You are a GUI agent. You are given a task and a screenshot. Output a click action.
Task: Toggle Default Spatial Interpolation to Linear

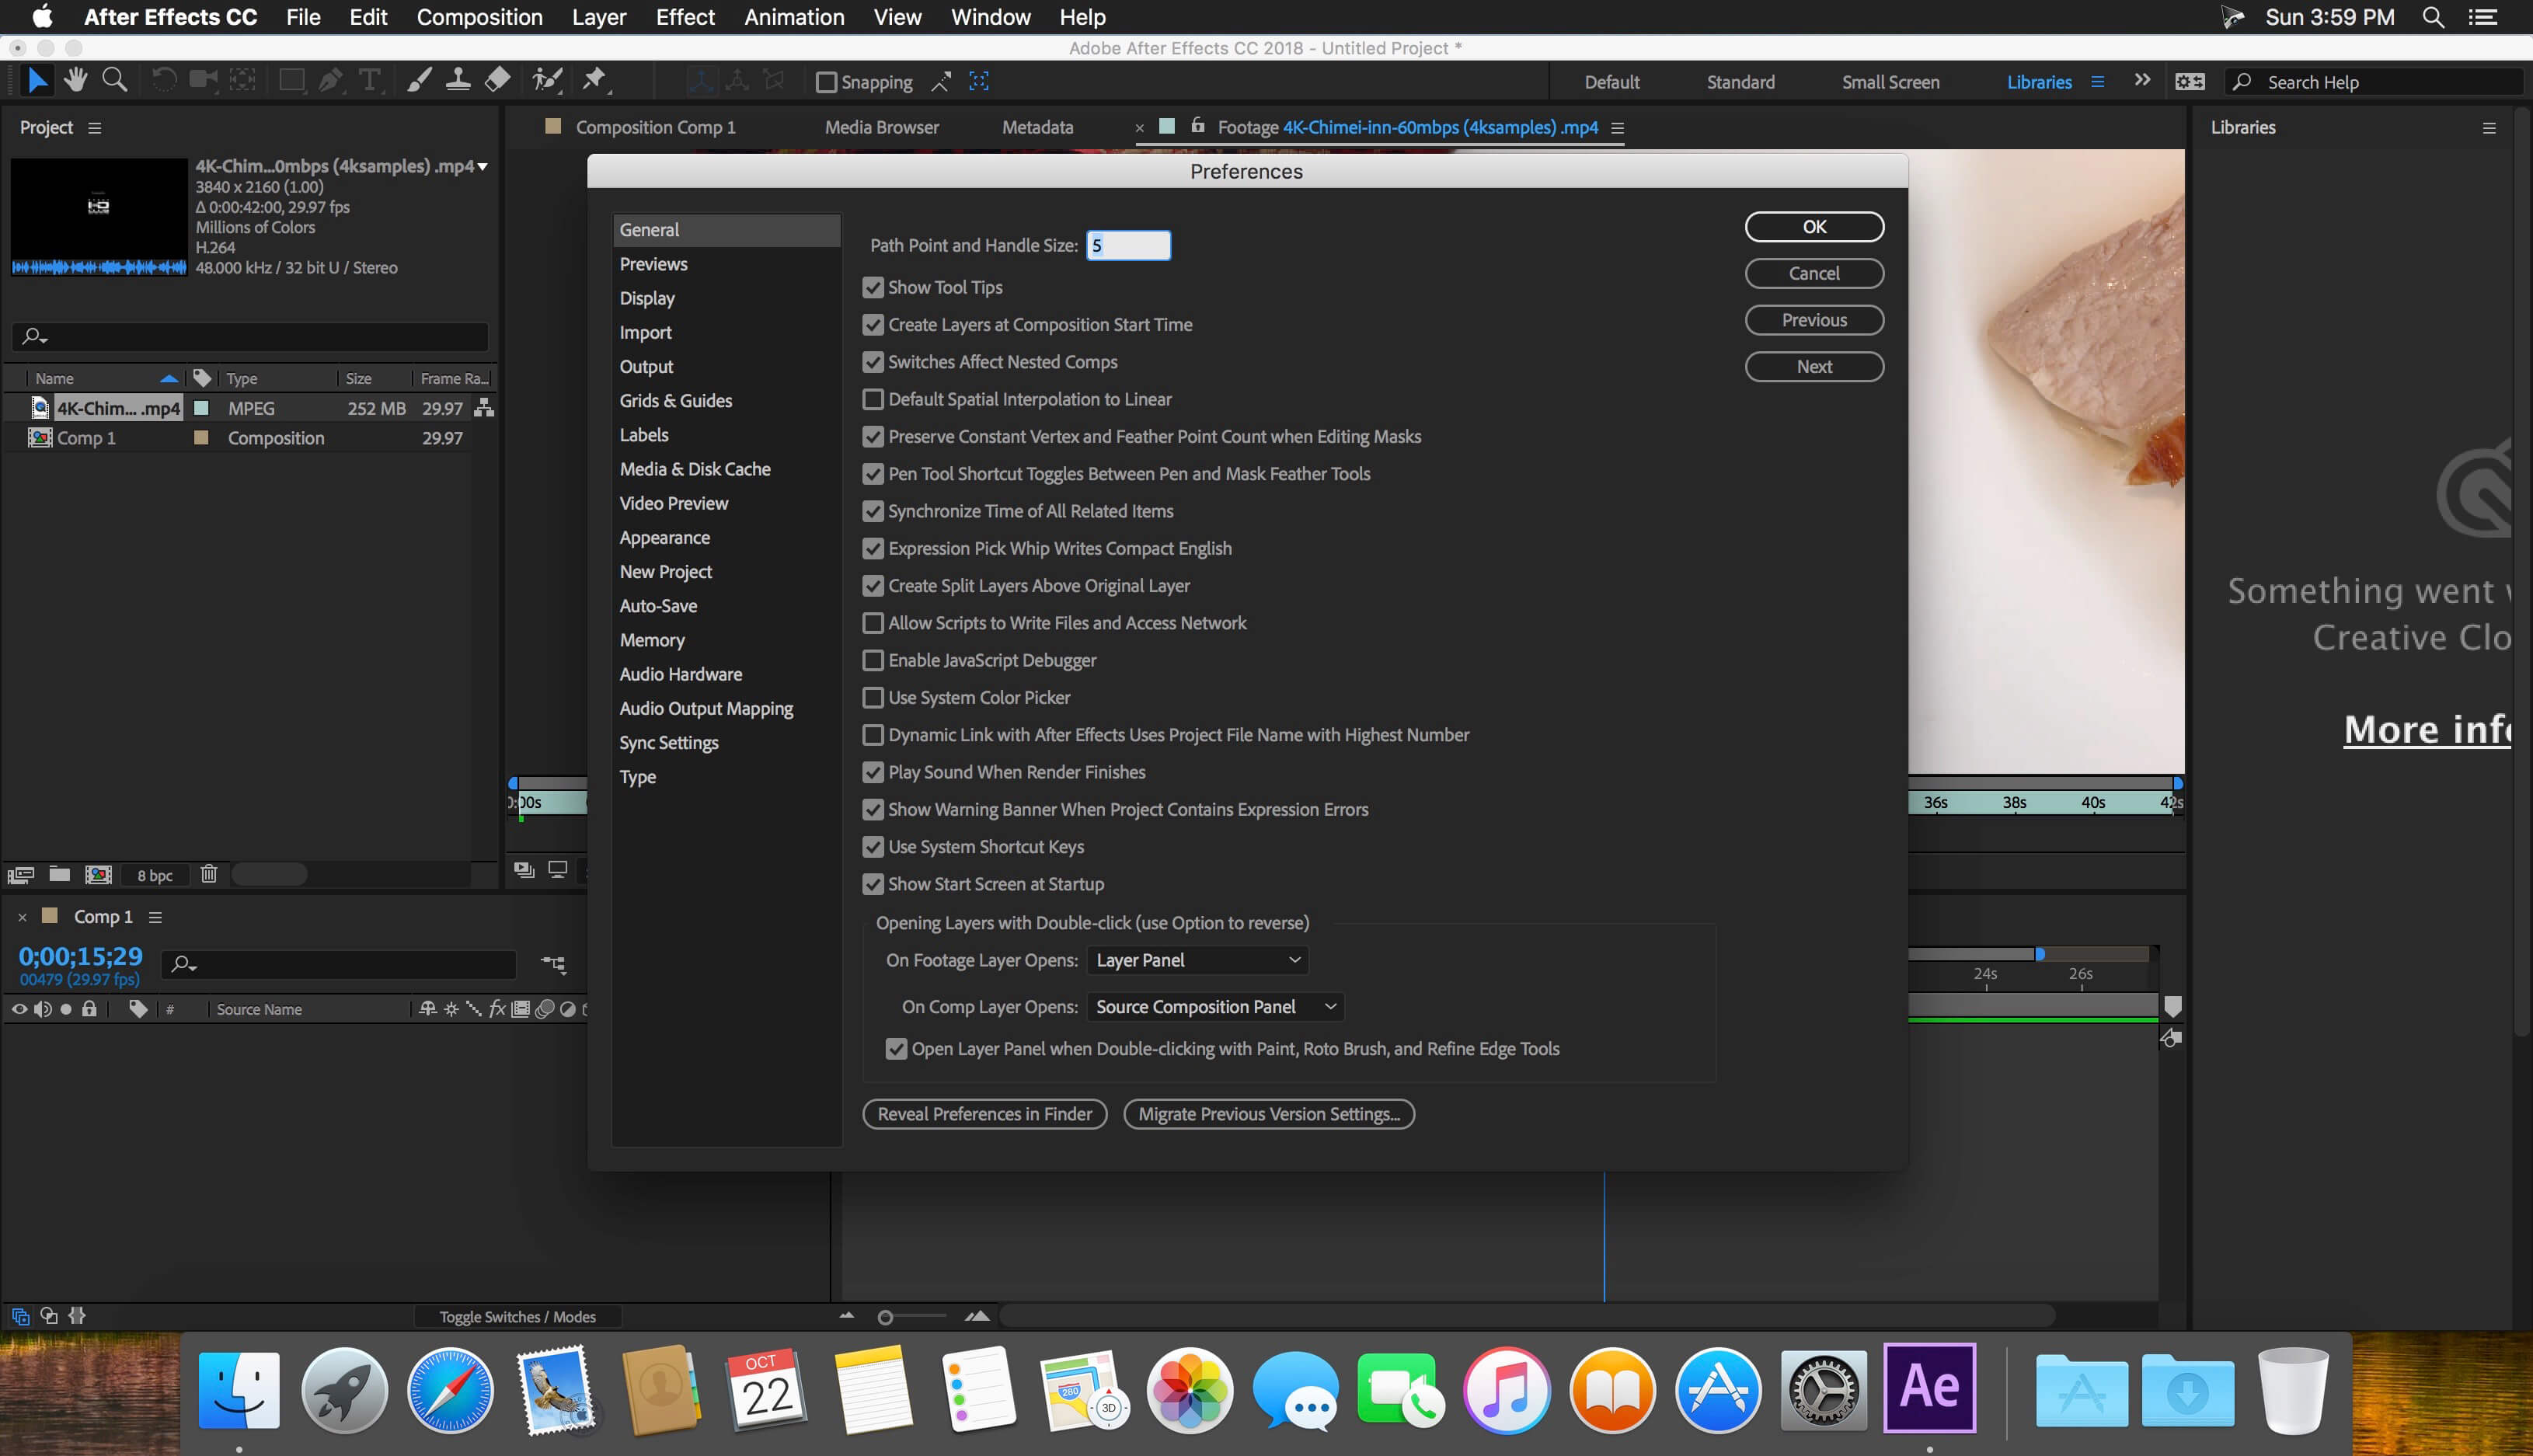click(x=872, y=399)
